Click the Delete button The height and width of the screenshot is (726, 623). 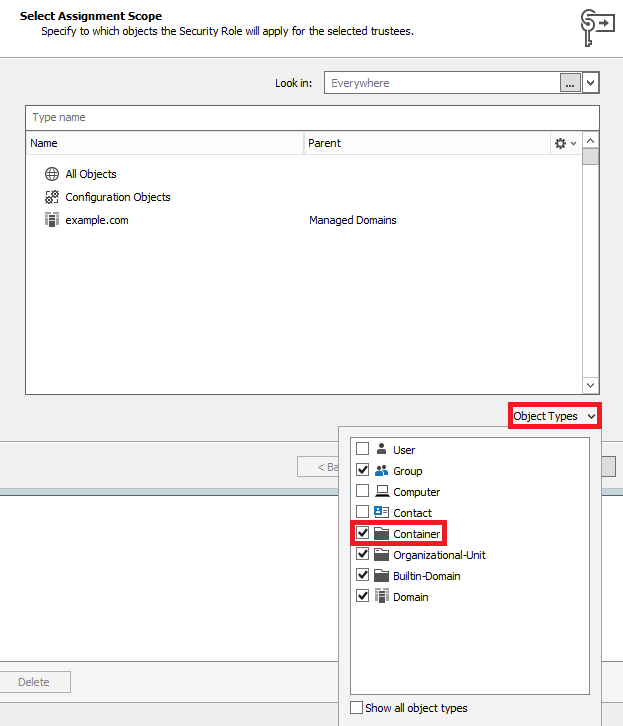pyautogui.click(x=34, y=682)
